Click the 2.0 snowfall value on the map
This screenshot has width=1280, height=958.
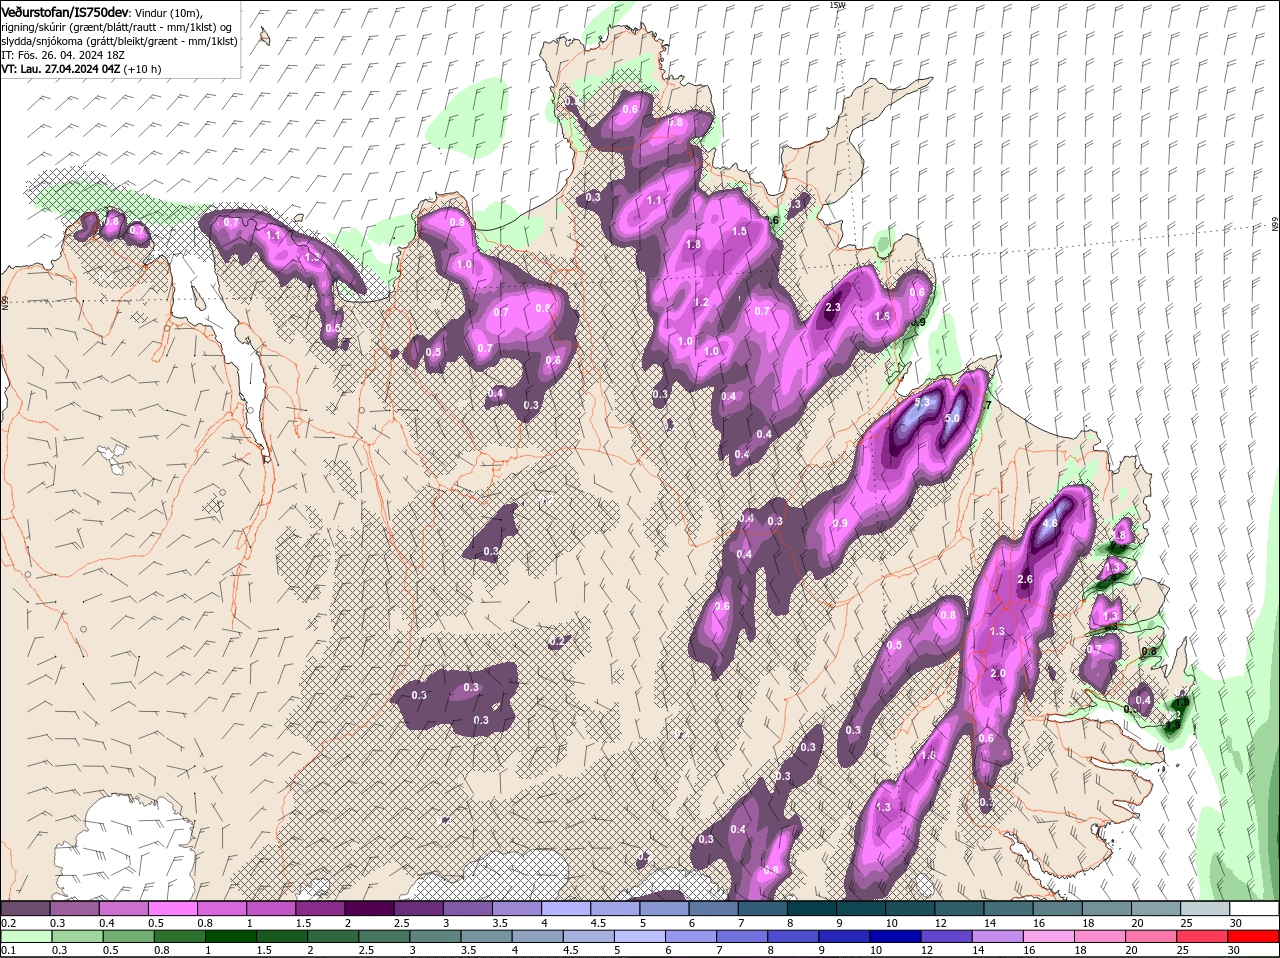(x=998, y=674)
